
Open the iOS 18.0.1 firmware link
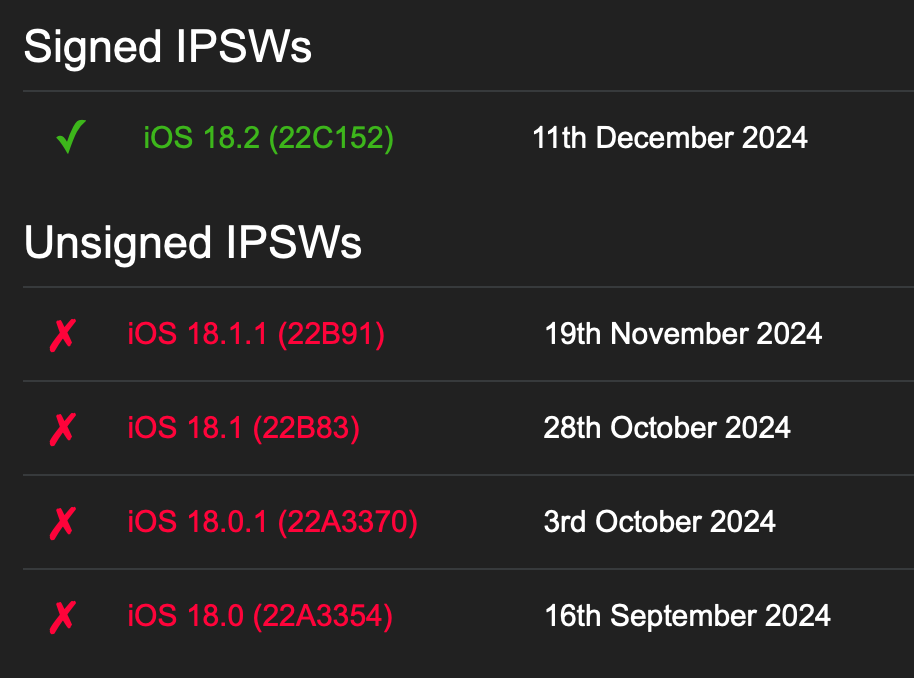pyautogui.click(x=272, y=522)
